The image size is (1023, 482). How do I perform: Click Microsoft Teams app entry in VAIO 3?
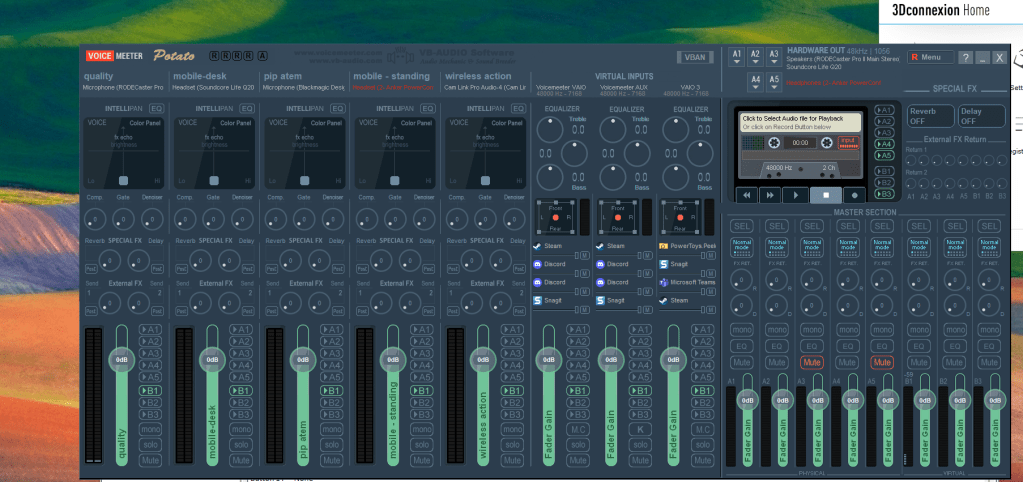point(686,282)
